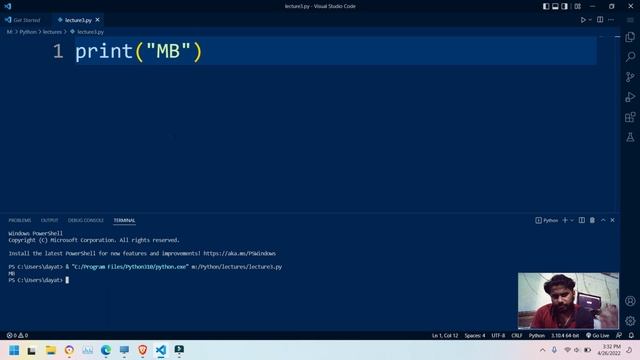Open the Testing flask view
Screen dimensions: 640x360
tap(630, 137)
